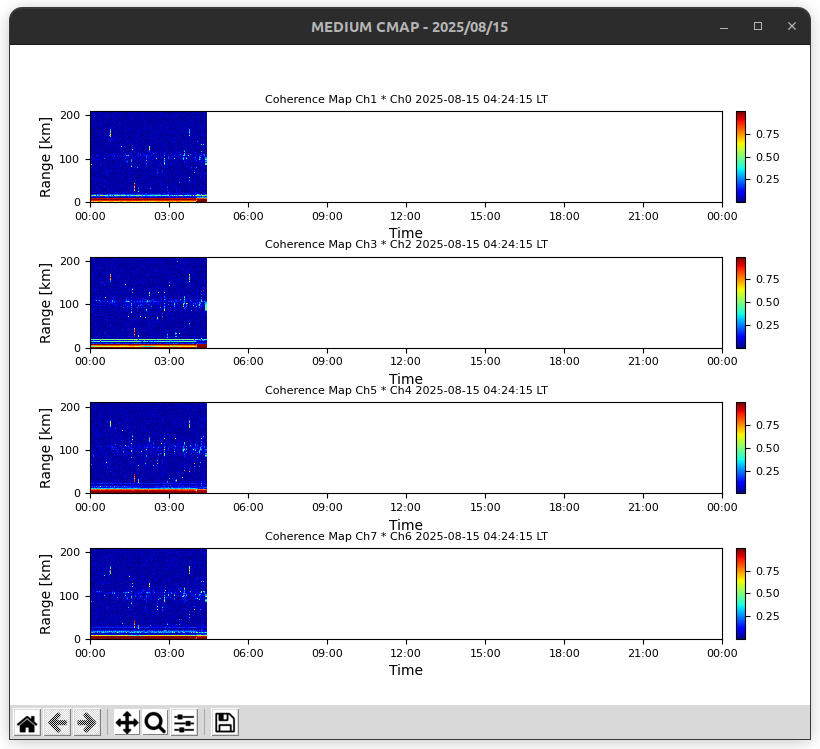Viewport: 820px width, 749px height.
Task: Click '0.50' on the Ch3 * Ch2 colorbar
Action: tap(768, 302)
